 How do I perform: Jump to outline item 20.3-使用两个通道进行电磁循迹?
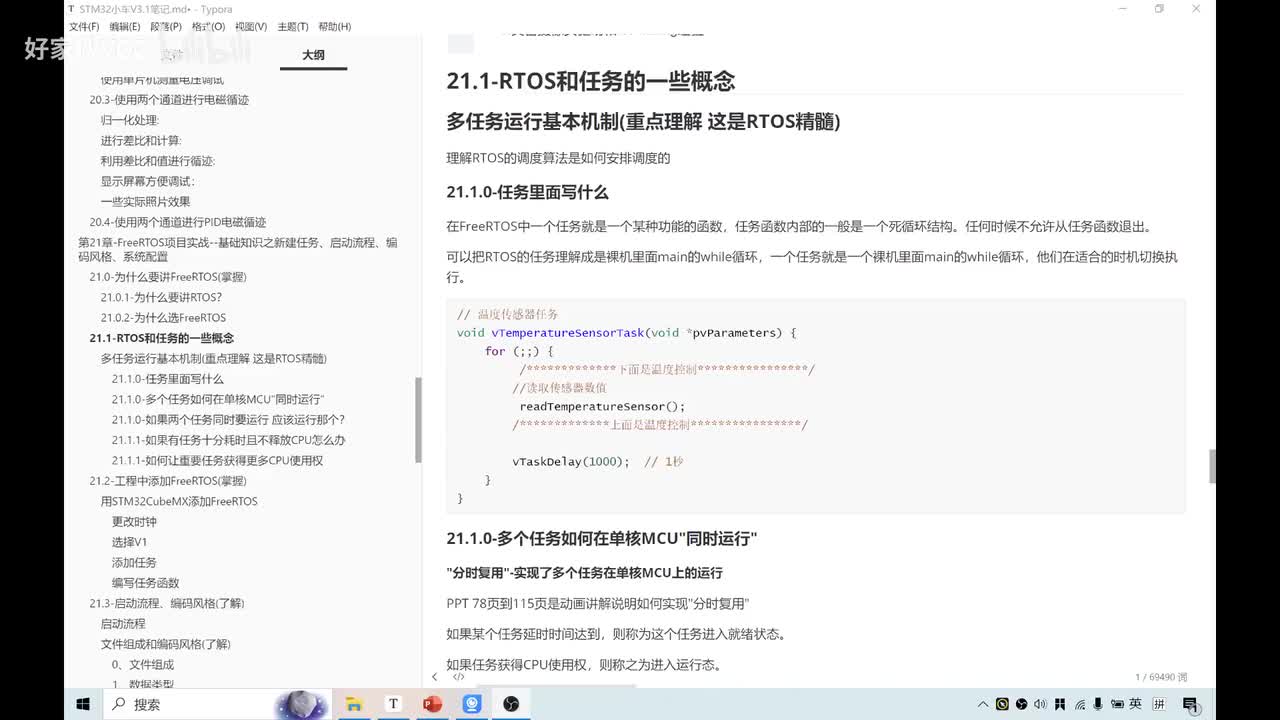click(x=169, y=100)
